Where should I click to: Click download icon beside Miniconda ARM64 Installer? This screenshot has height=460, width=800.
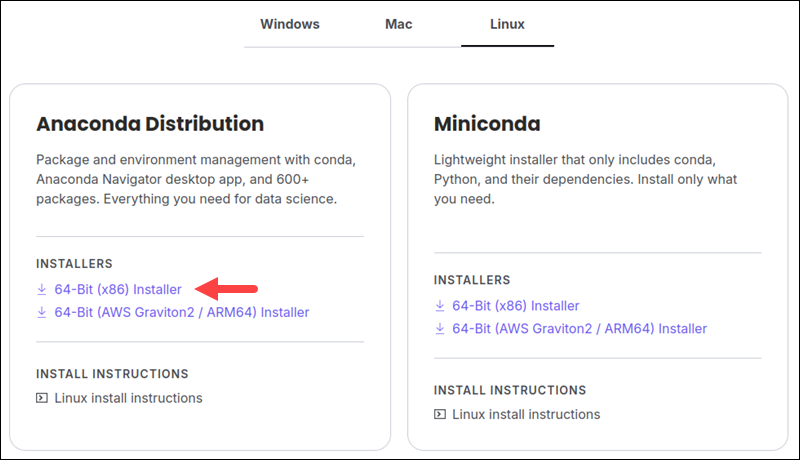(440, 328)
